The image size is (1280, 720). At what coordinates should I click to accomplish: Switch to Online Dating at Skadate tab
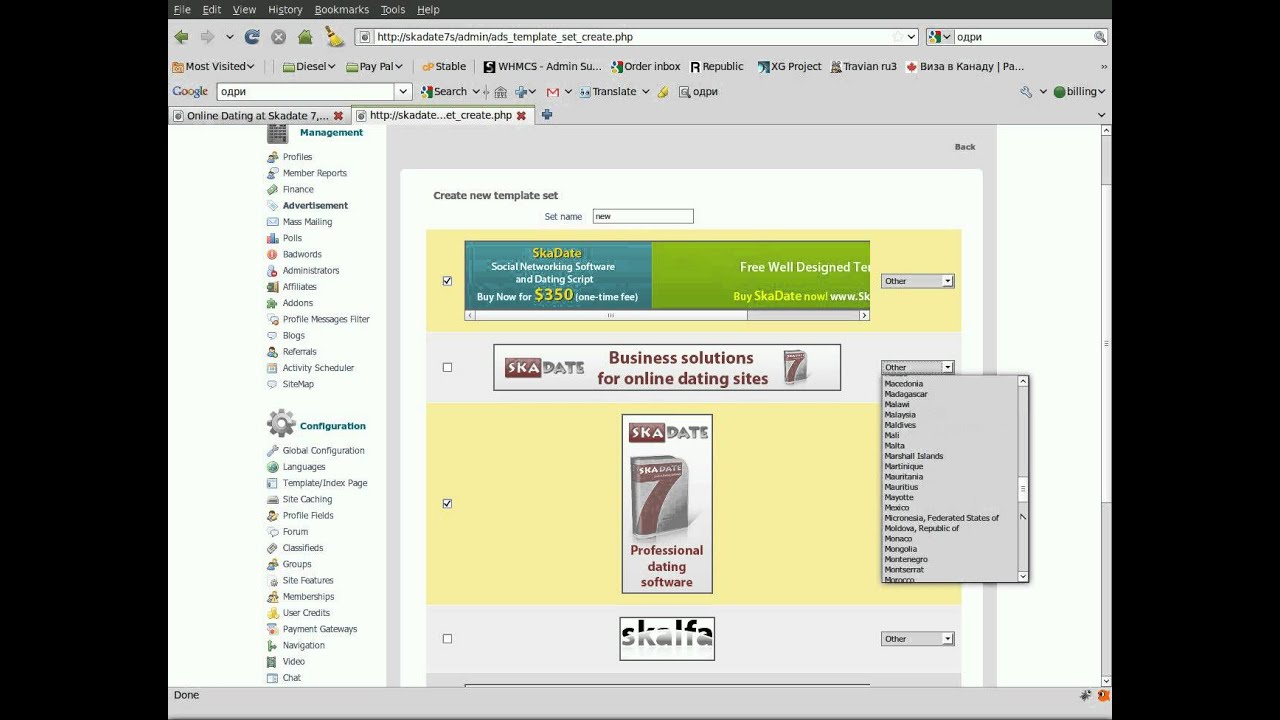[x=258, y=115]
